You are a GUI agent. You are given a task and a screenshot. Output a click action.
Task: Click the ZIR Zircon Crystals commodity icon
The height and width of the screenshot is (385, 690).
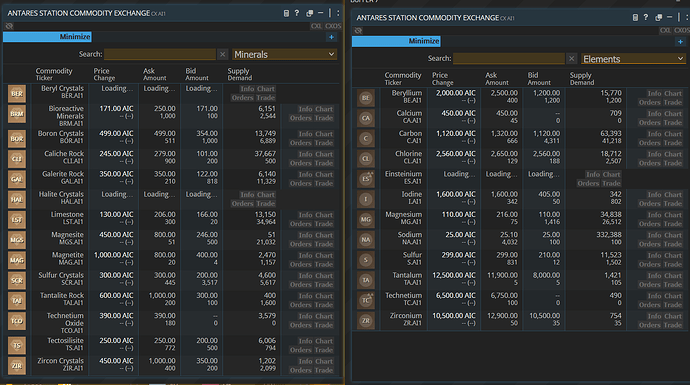click(x=17, y=366)
